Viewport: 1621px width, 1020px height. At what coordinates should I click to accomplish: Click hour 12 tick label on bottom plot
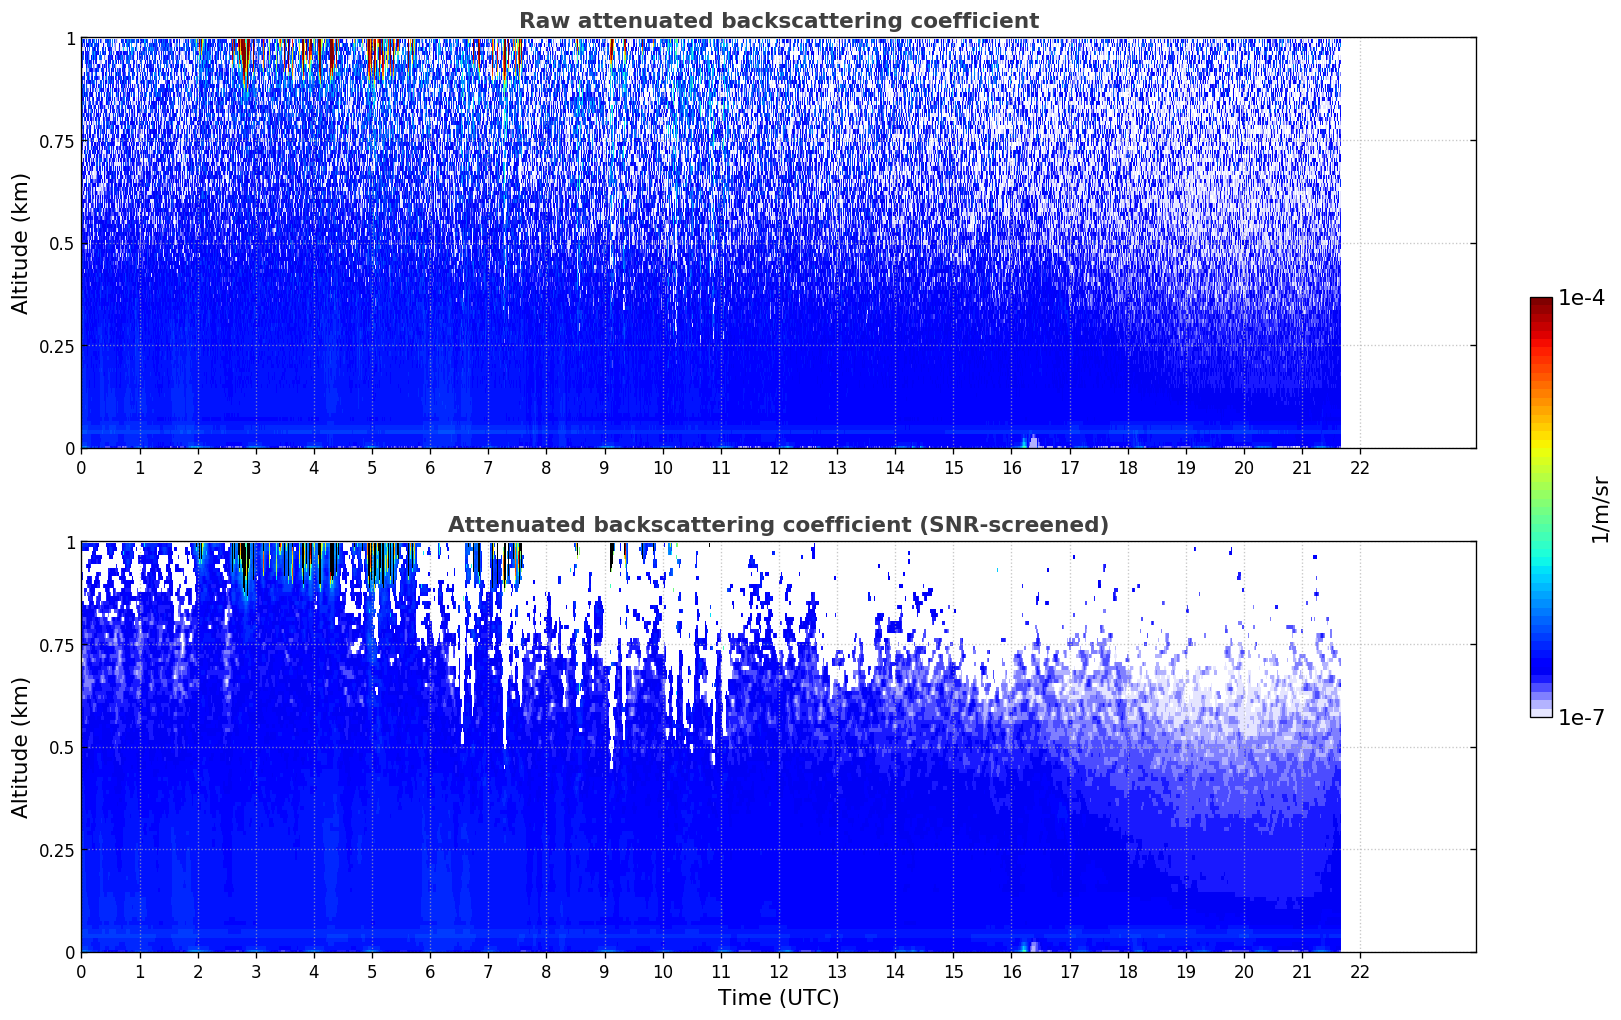tap(779, 972)
